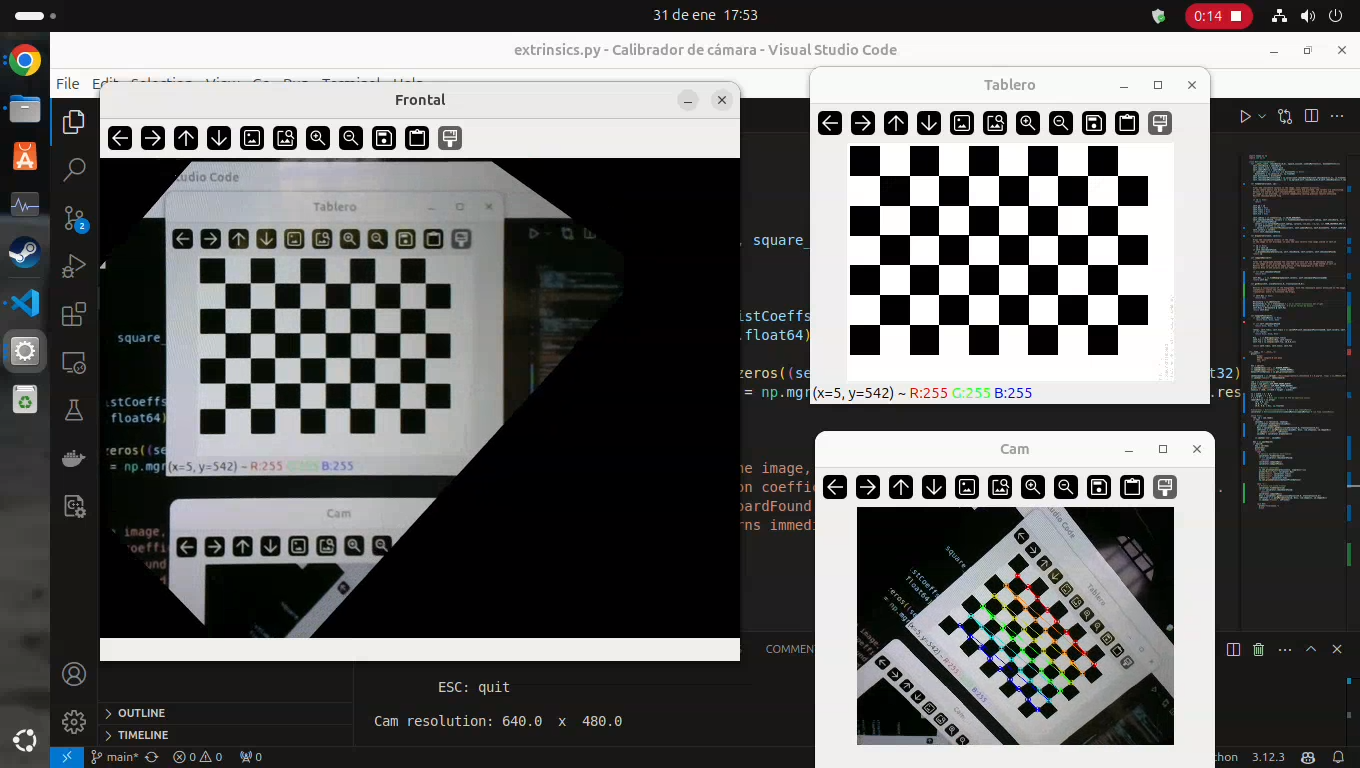Open Docker view in activity bar

click(x=74, y=458)
